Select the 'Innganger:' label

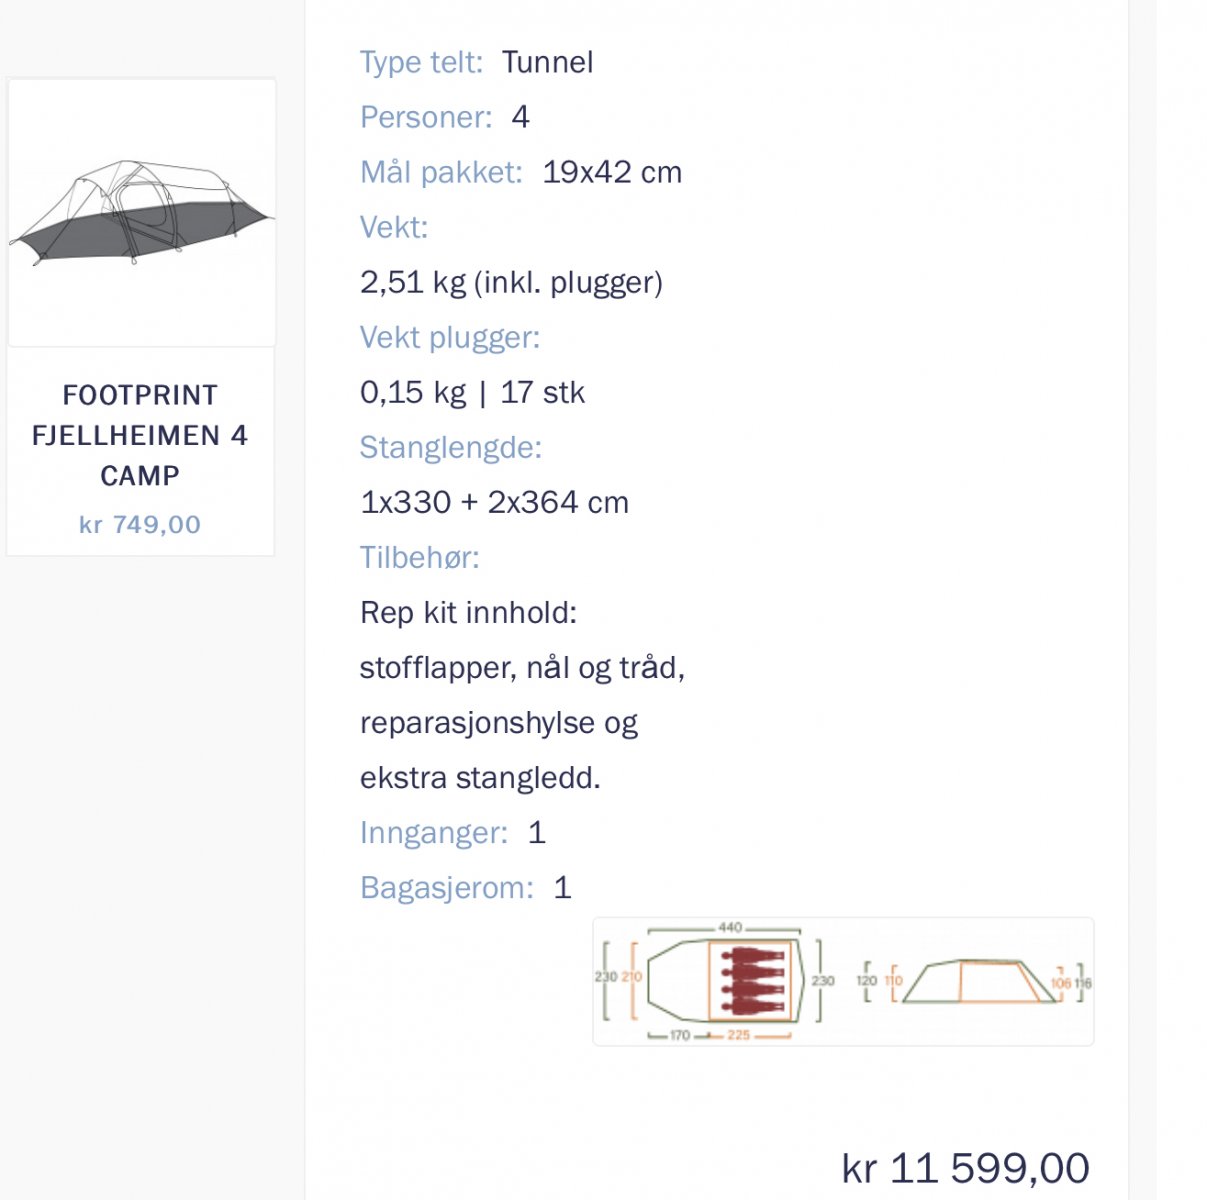coord(434,832)
